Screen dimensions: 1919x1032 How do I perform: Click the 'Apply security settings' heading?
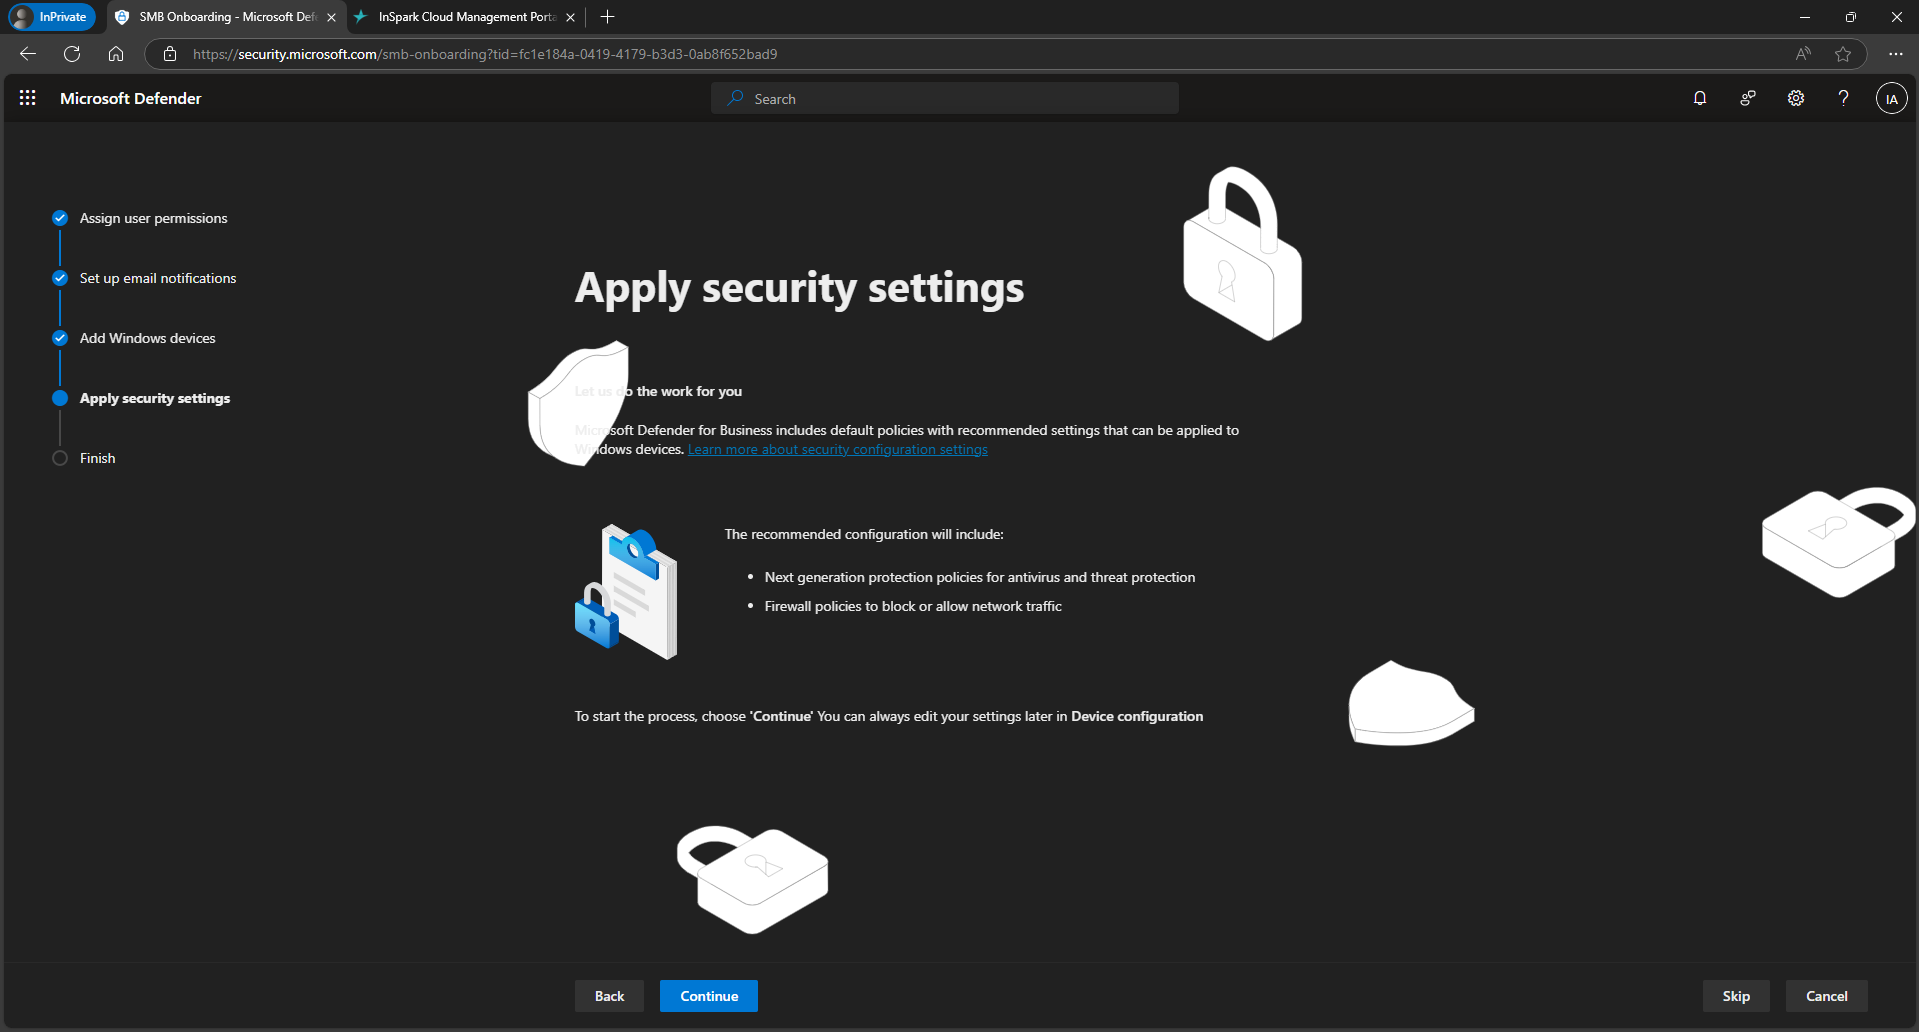(x=799, y=288)
